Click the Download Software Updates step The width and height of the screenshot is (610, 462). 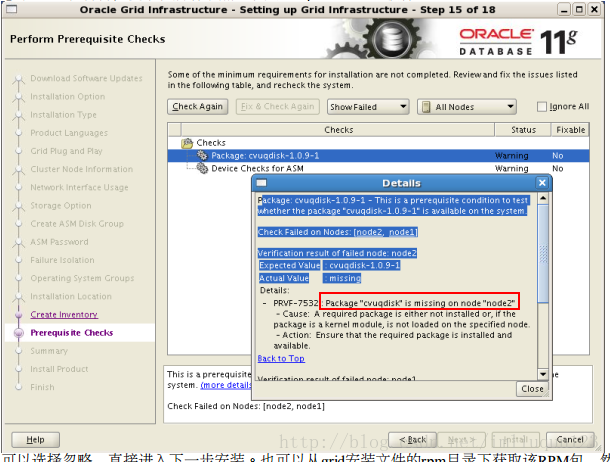pos(86,78)
